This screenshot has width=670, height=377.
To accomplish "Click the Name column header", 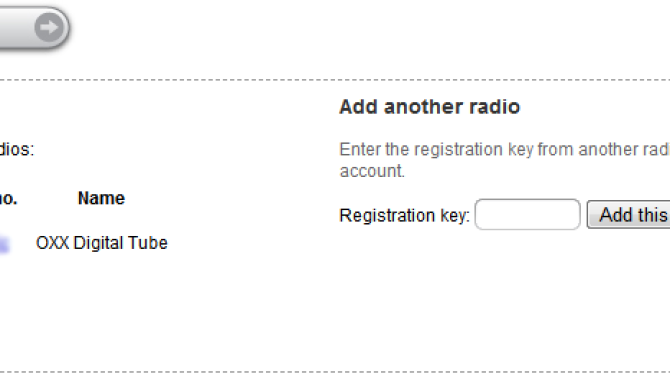I will 101,198.
